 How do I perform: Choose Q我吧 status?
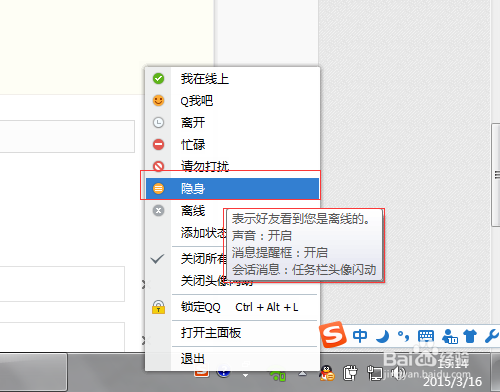(x=233, y=100)
